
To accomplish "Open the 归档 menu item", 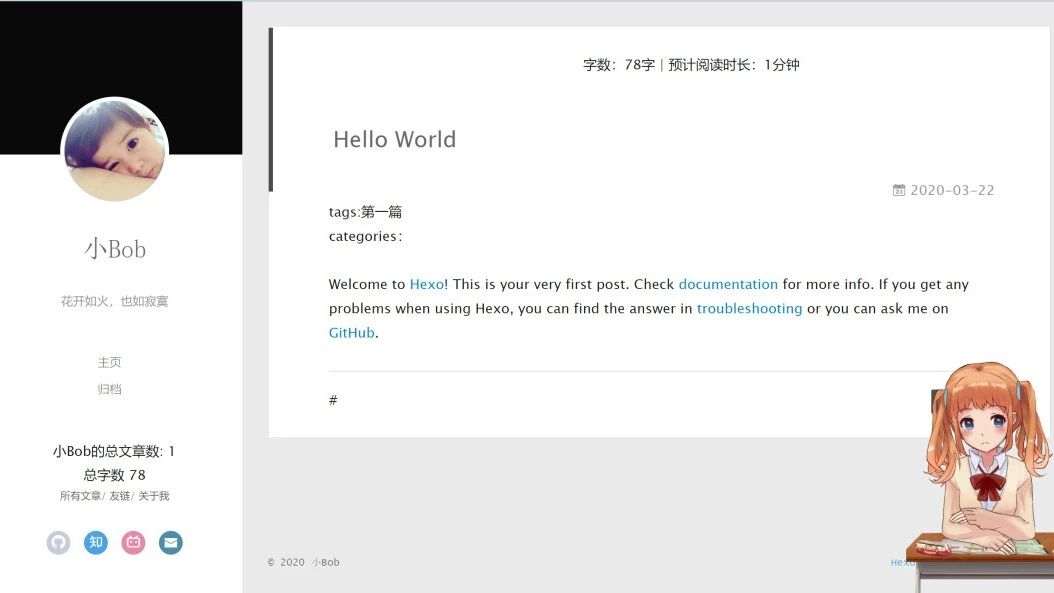I will coord(110,389).
